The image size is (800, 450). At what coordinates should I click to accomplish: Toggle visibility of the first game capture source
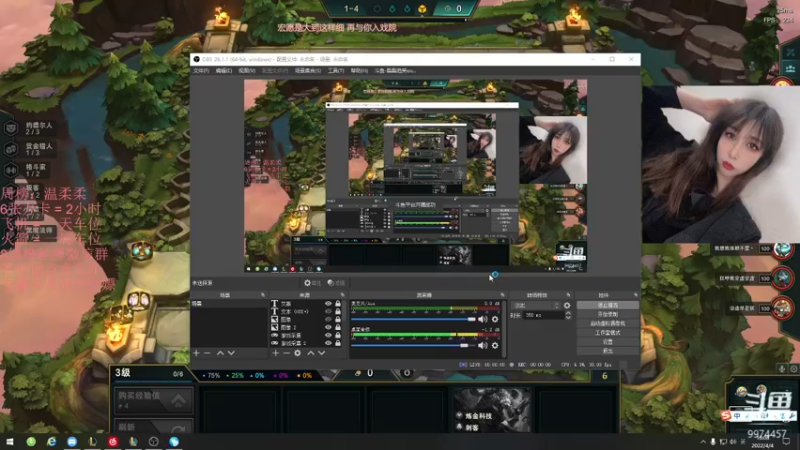328,335
